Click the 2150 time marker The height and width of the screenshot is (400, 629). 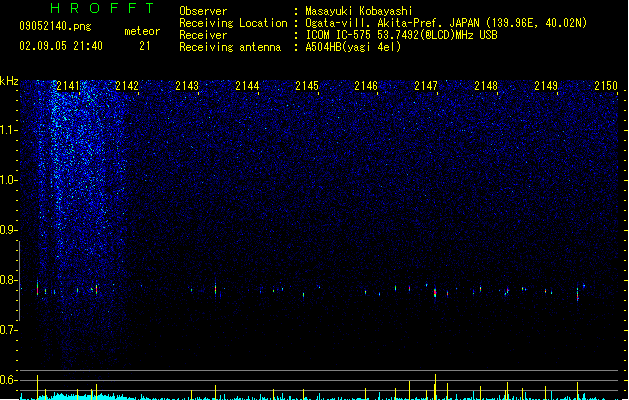pyautogui.click(x=606, y=86)
